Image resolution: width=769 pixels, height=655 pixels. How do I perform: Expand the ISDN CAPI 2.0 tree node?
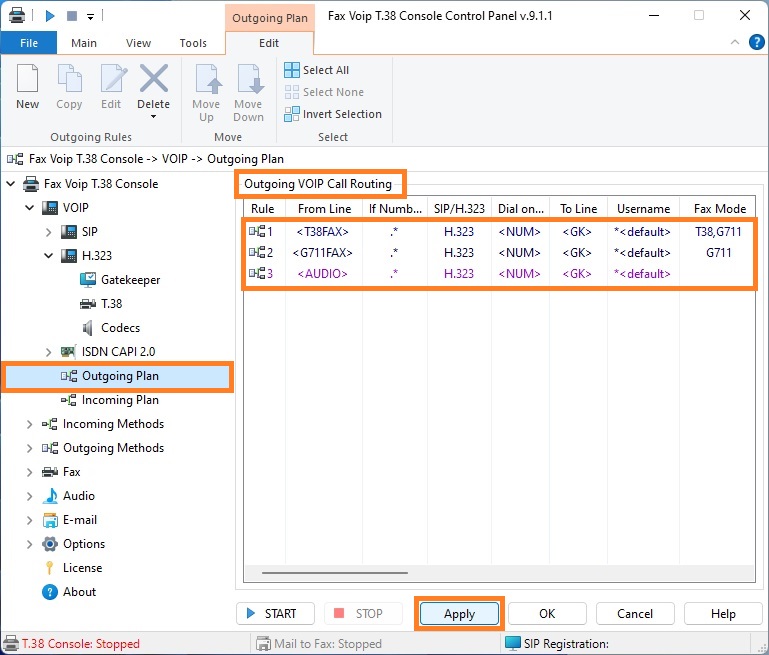[49, 352]
